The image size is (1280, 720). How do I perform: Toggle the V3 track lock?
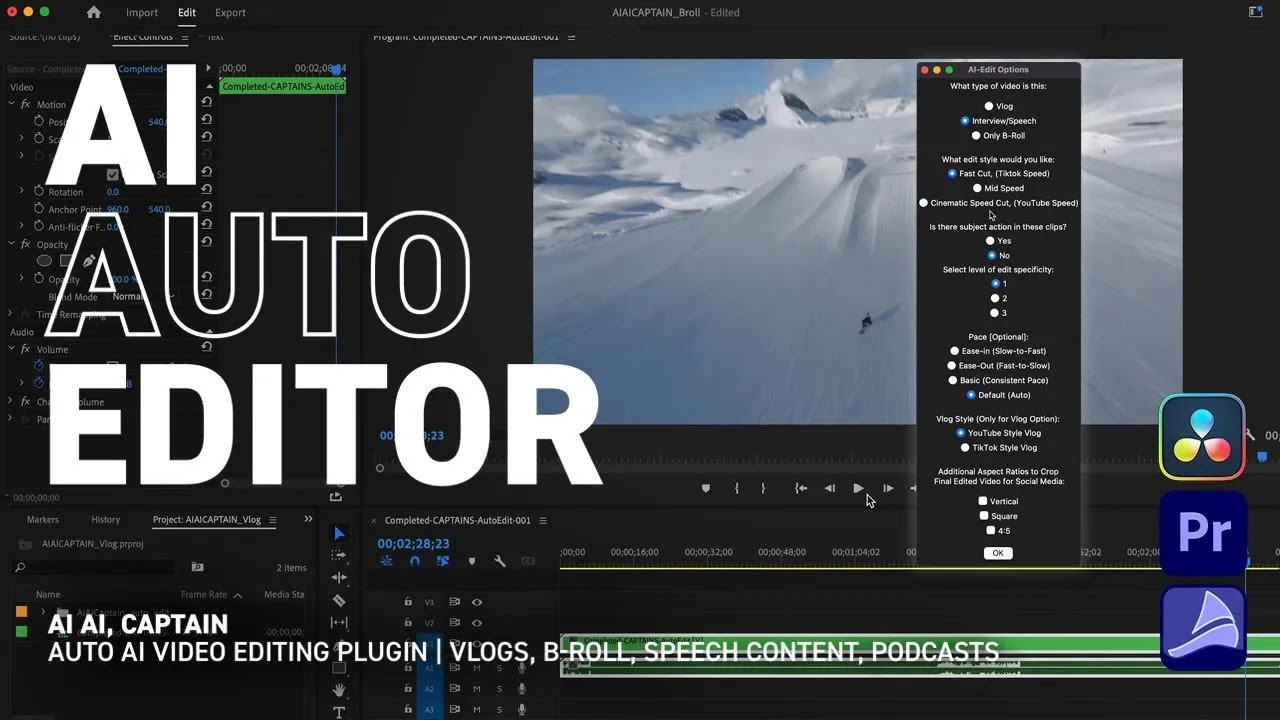(x=408, y=602)
